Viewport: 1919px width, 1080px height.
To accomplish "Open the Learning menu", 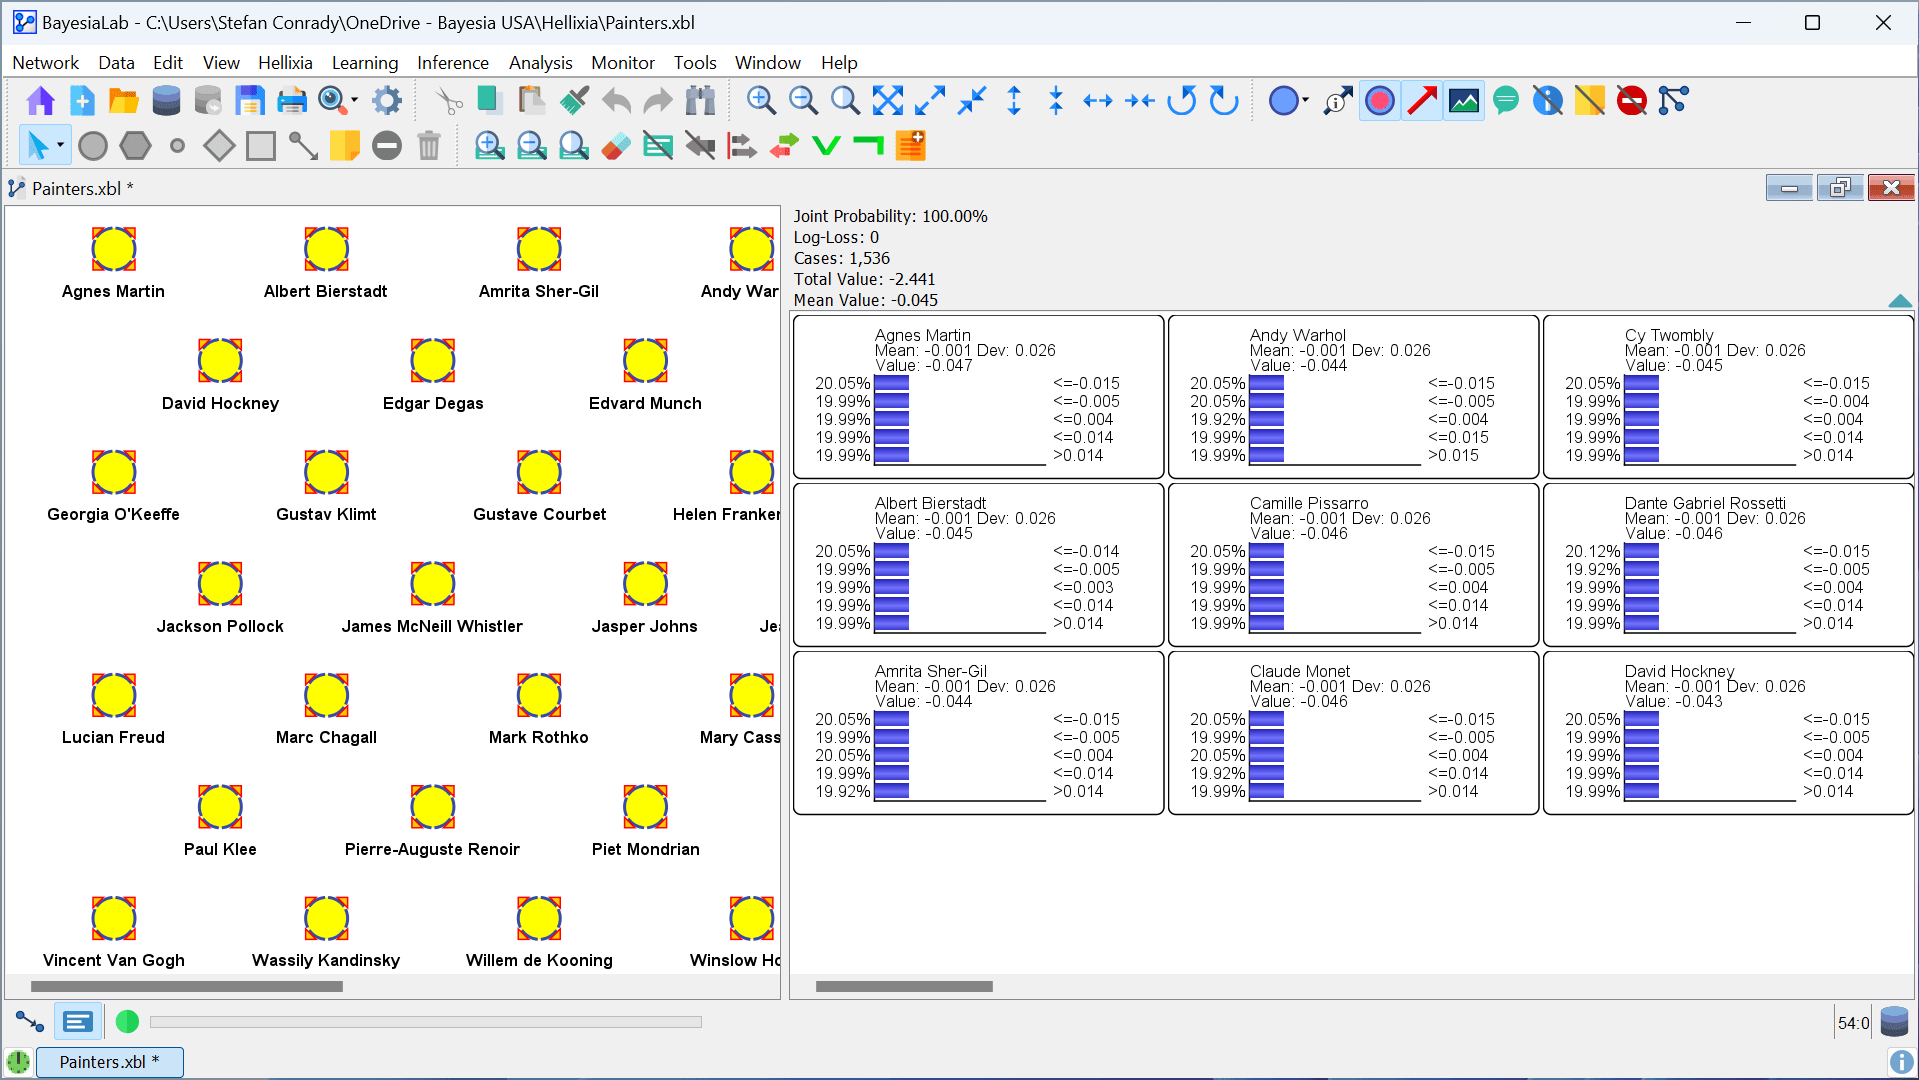I will click(x=365, y=63).
